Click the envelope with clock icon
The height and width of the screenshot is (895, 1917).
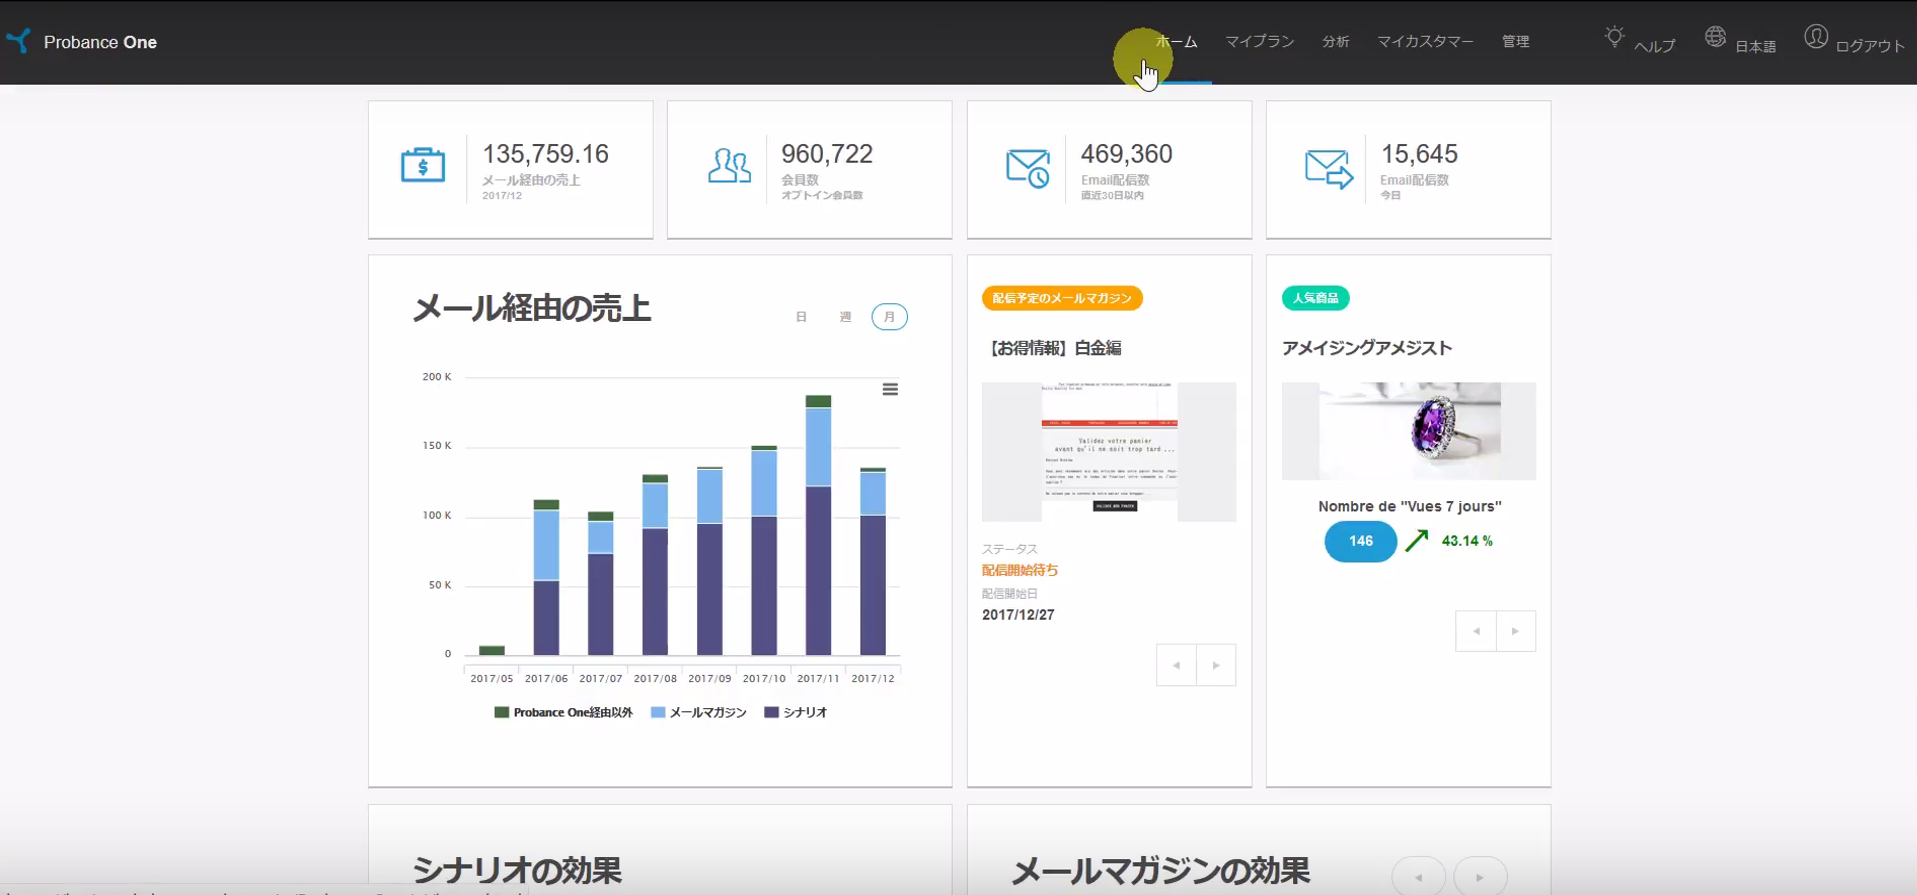[x=1028, y=168]
